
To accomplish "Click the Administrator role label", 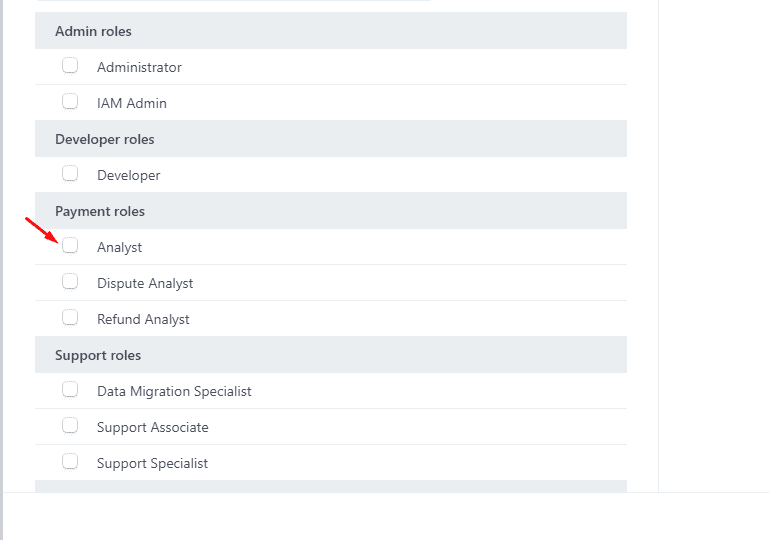I will (x=139, y=67).
